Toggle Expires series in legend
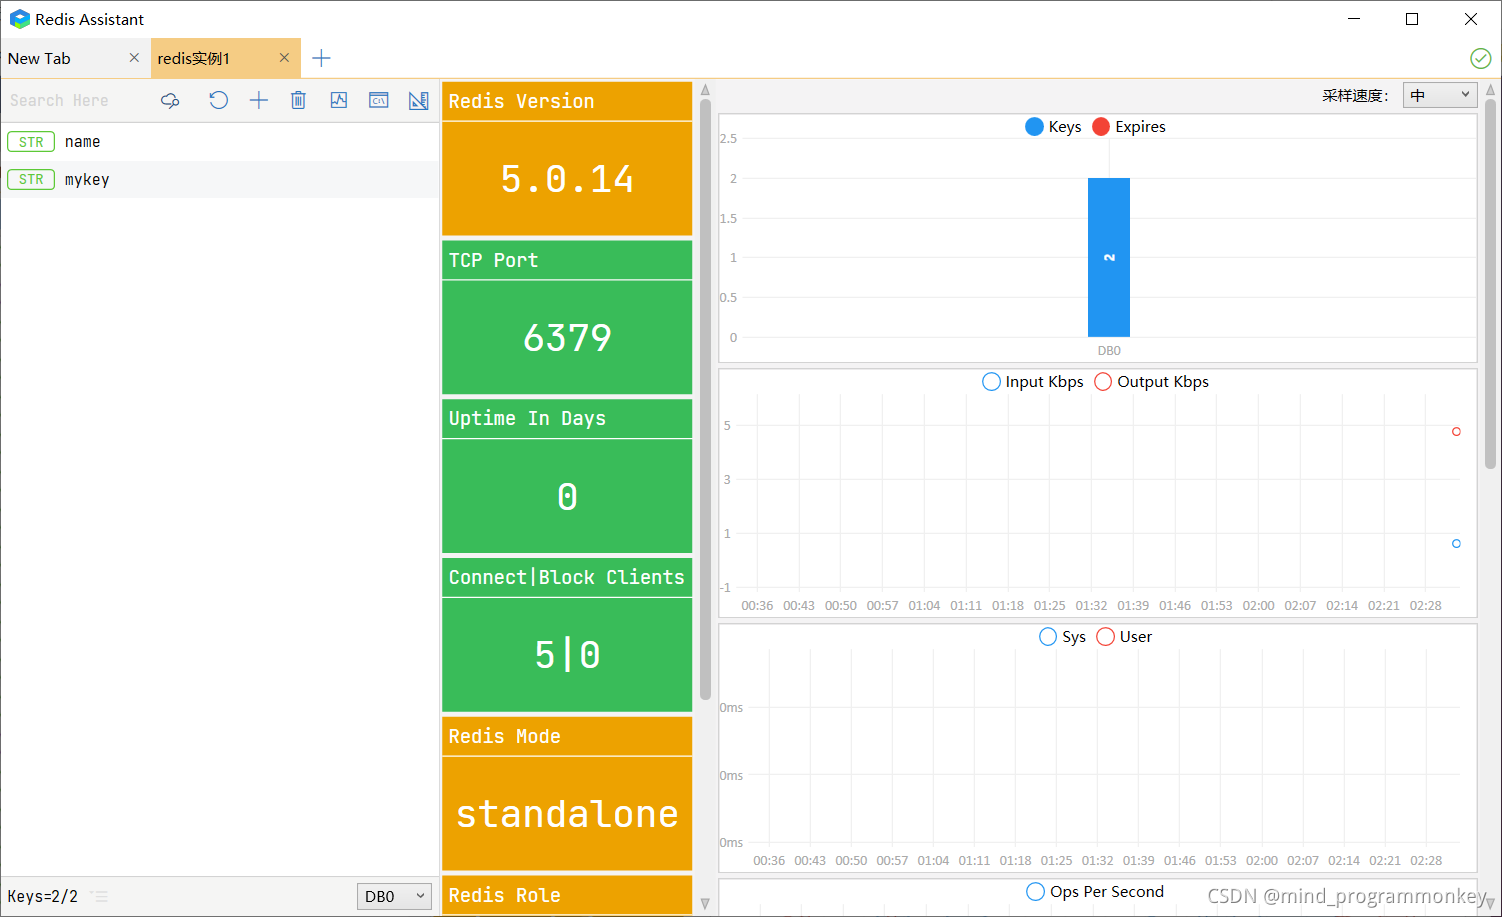1502x917 pixels. [1129, 127]
